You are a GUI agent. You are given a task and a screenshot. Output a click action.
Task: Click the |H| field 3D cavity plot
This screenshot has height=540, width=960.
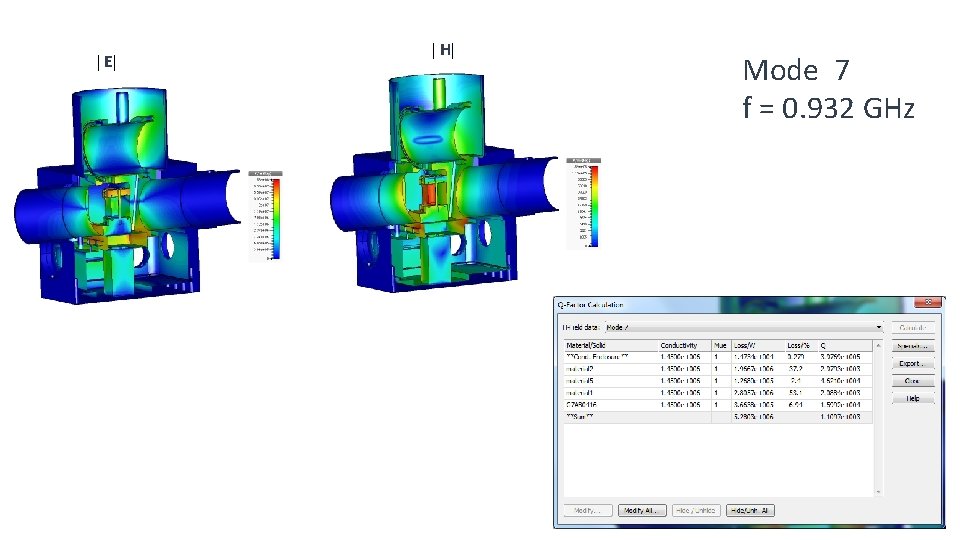(x=445, y=183)
